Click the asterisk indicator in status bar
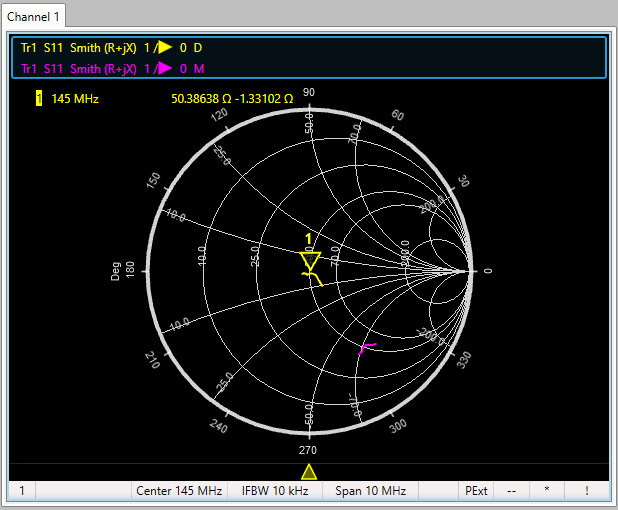The height and width of the screenshot is (510, 618). click(546, 491)
